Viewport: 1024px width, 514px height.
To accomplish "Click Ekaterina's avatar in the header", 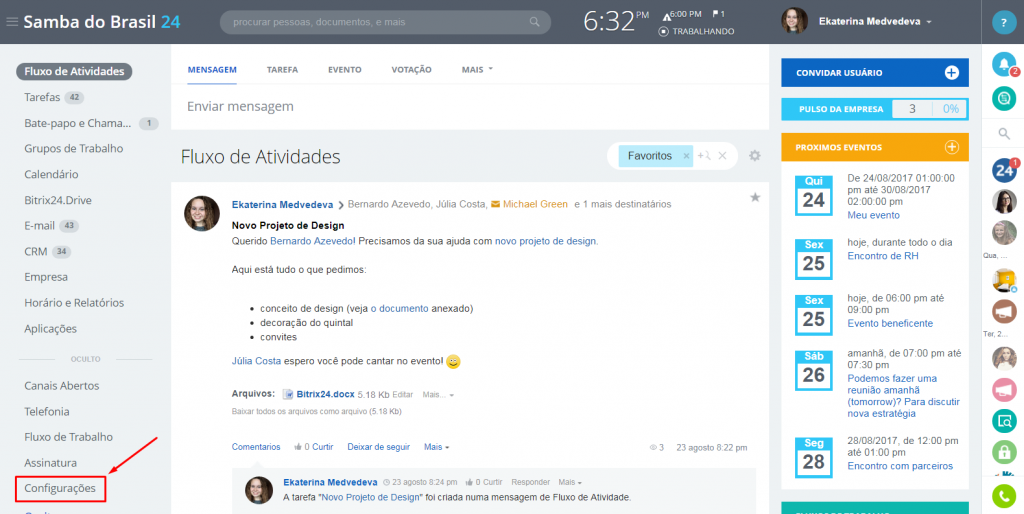I will click(x=794, y=21).
